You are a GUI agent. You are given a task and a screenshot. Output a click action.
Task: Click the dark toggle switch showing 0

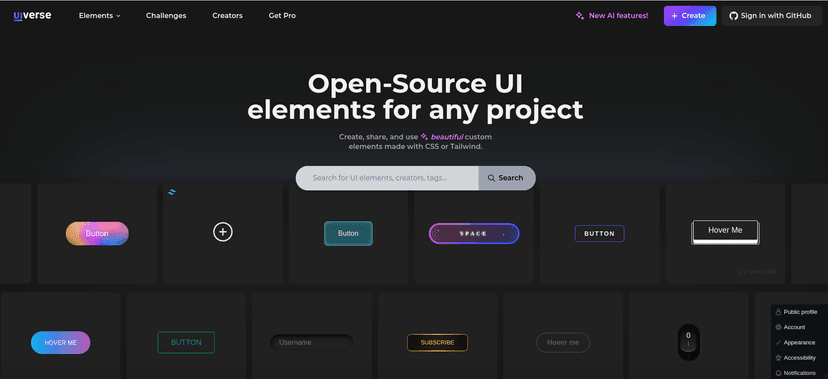click(688, 342)
